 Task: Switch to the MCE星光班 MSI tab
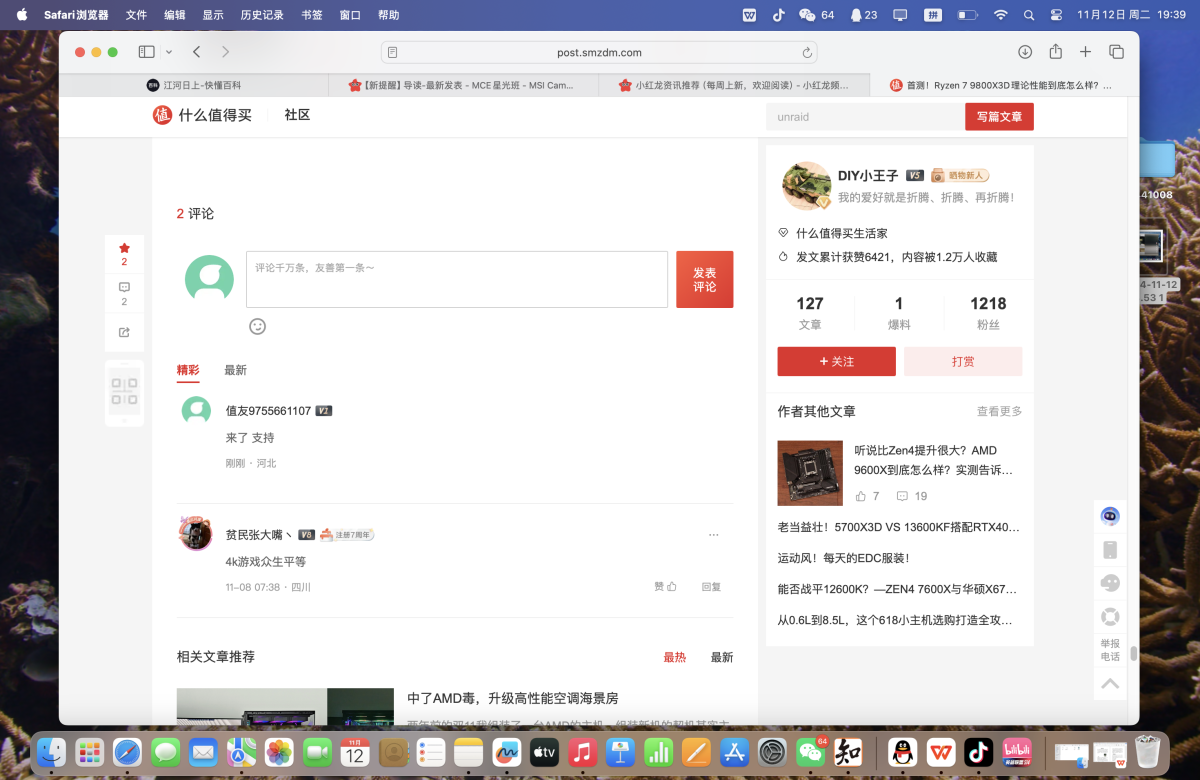461,85
